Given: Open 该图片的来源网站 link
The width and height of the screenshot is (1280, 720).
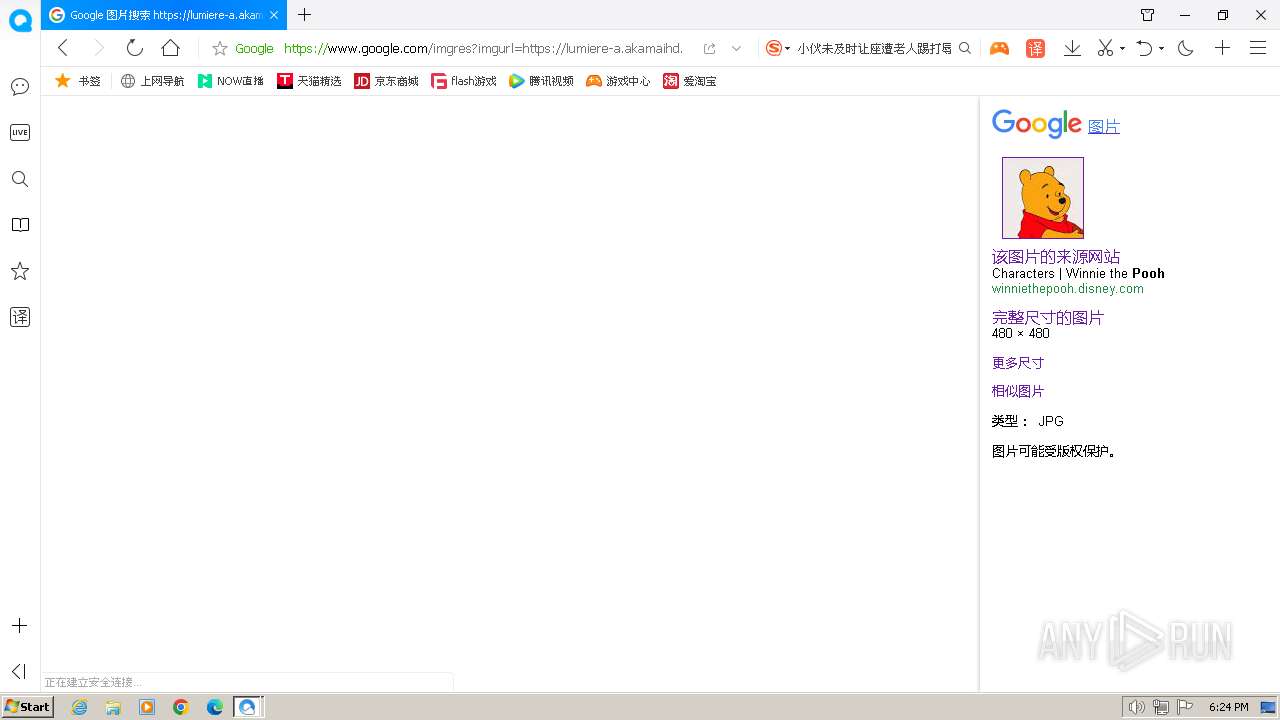Looking at the screenshot, I should pyautogui.click(x=1056, y=257).
